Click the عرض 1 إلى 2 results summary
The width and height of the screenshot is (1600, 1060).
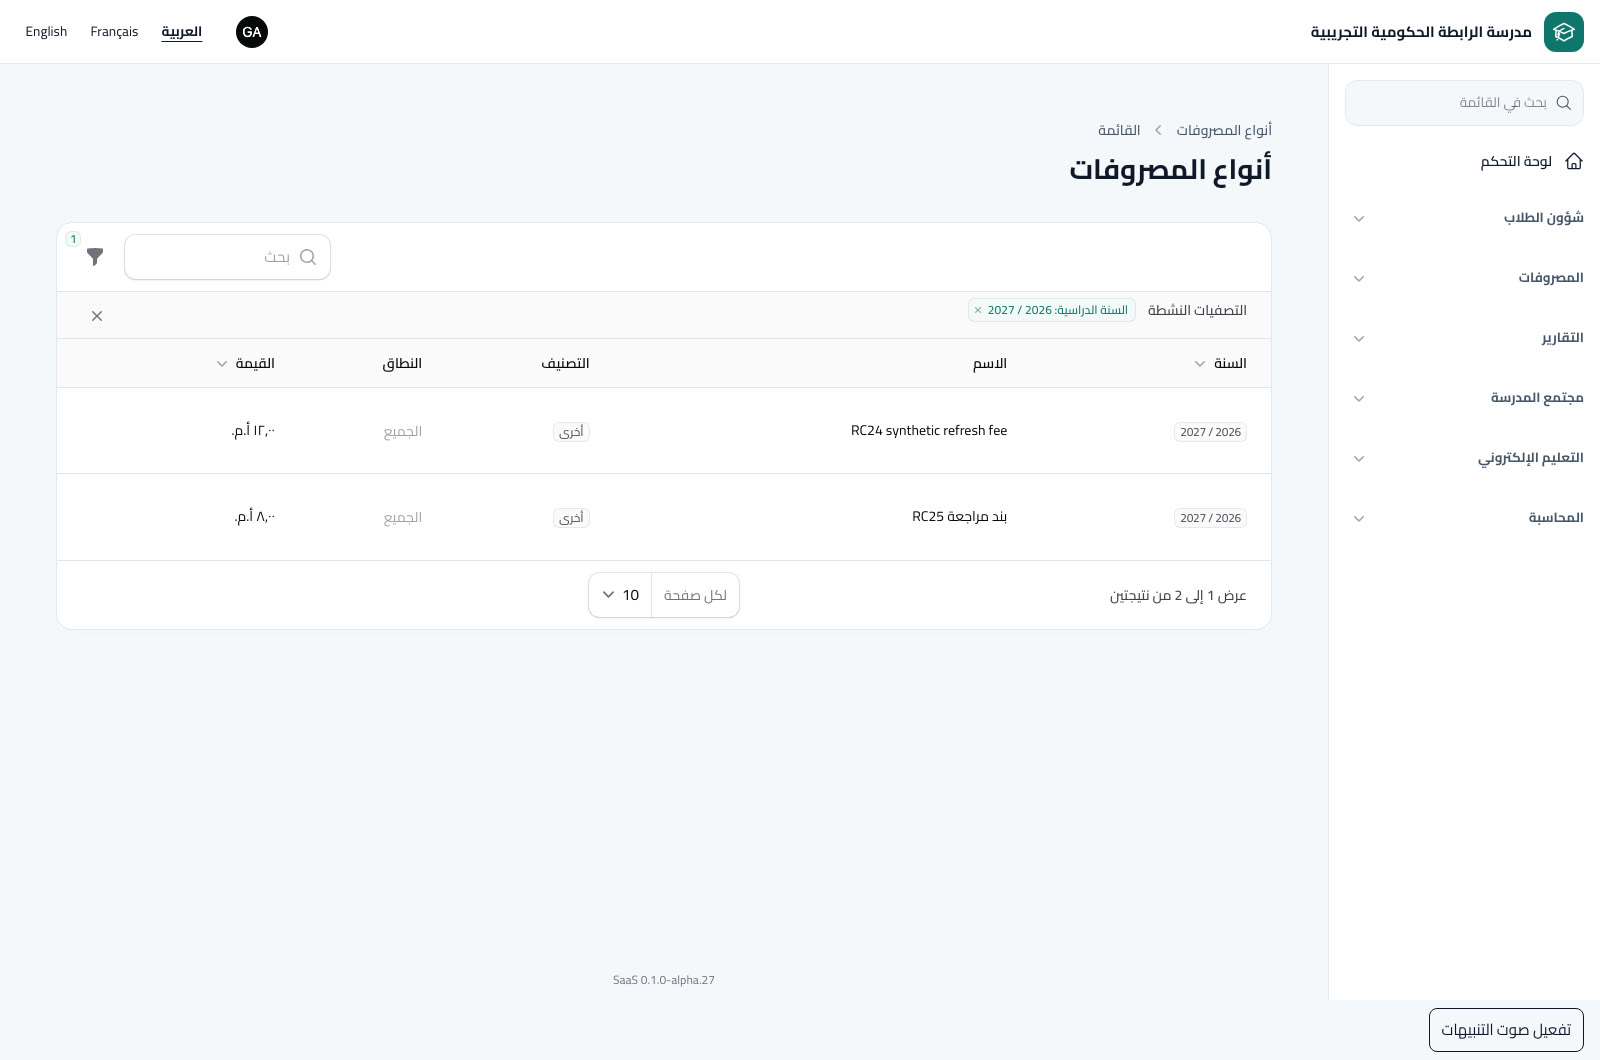pos(1178,596)
